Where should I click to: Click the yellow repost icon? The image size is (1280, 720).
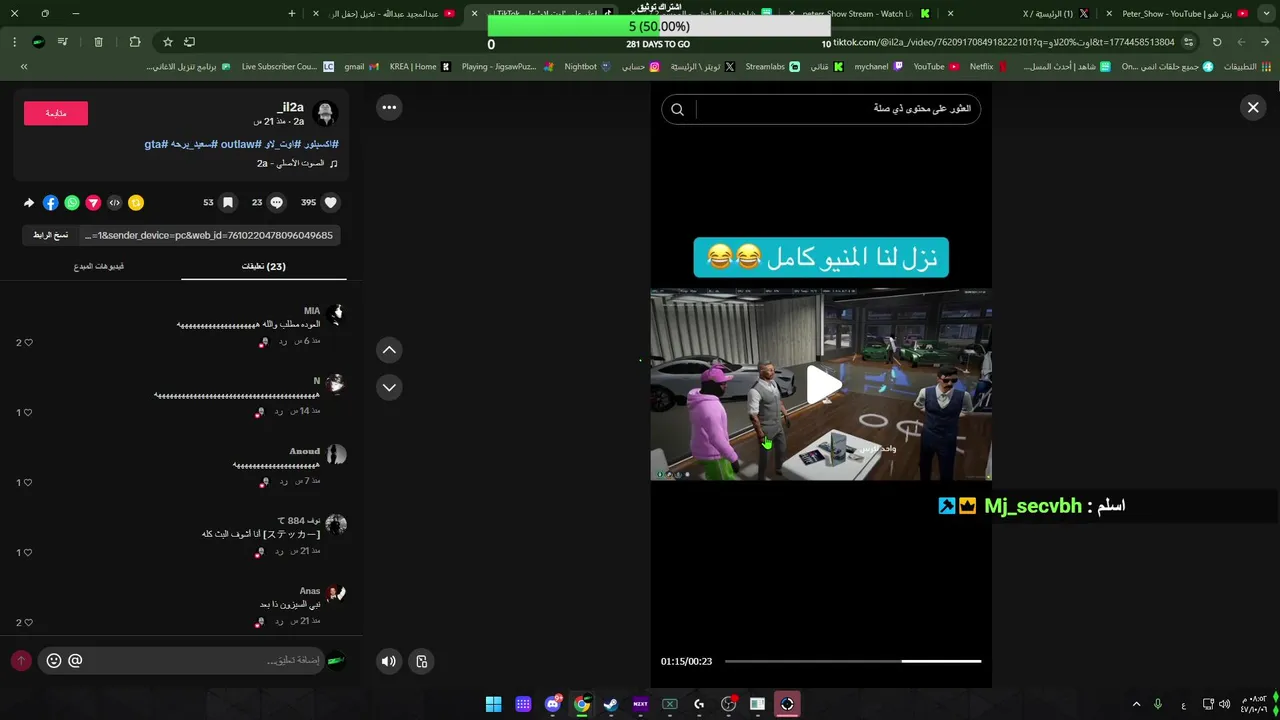pos(136,203)
